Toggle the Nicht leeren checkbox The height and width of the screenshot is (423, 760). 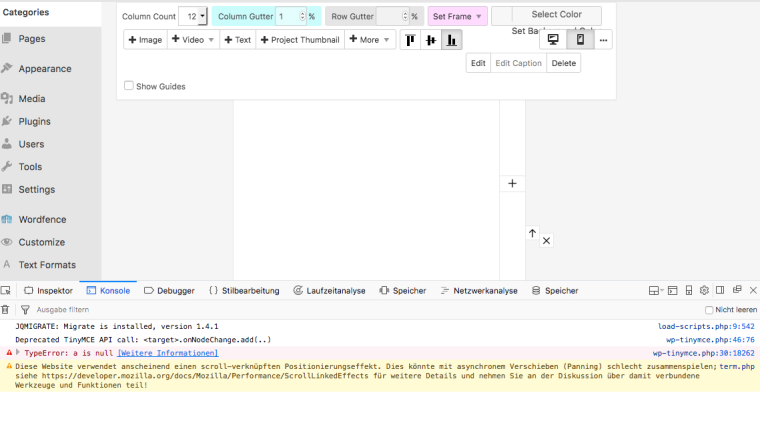coord(709,310)
